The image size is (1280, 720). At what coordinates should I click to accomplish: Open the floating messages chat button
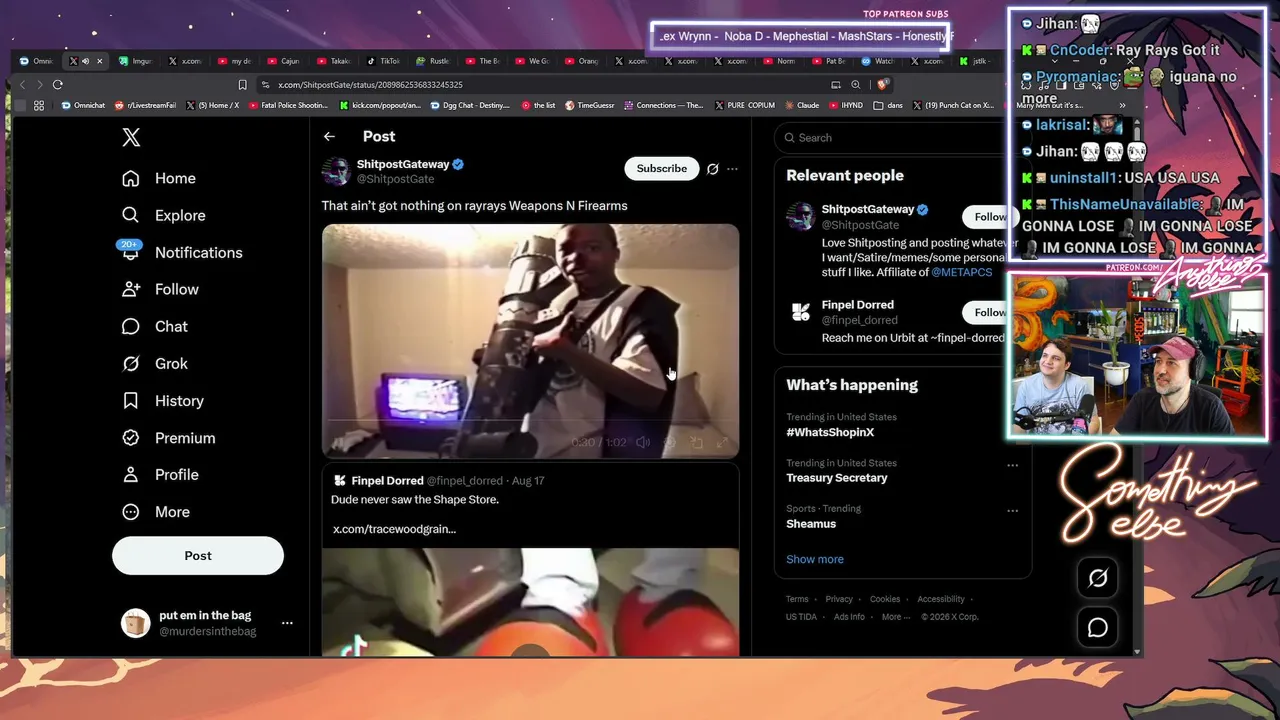[1097, 627]
